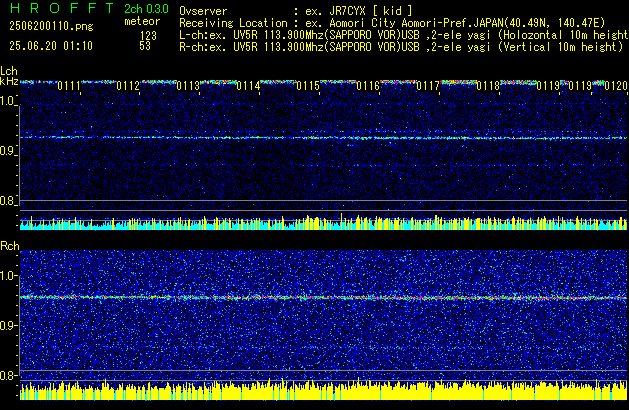Click the Lch cyan-yellow level bar graph
This screenshot has height=410, width=629.
323,222
